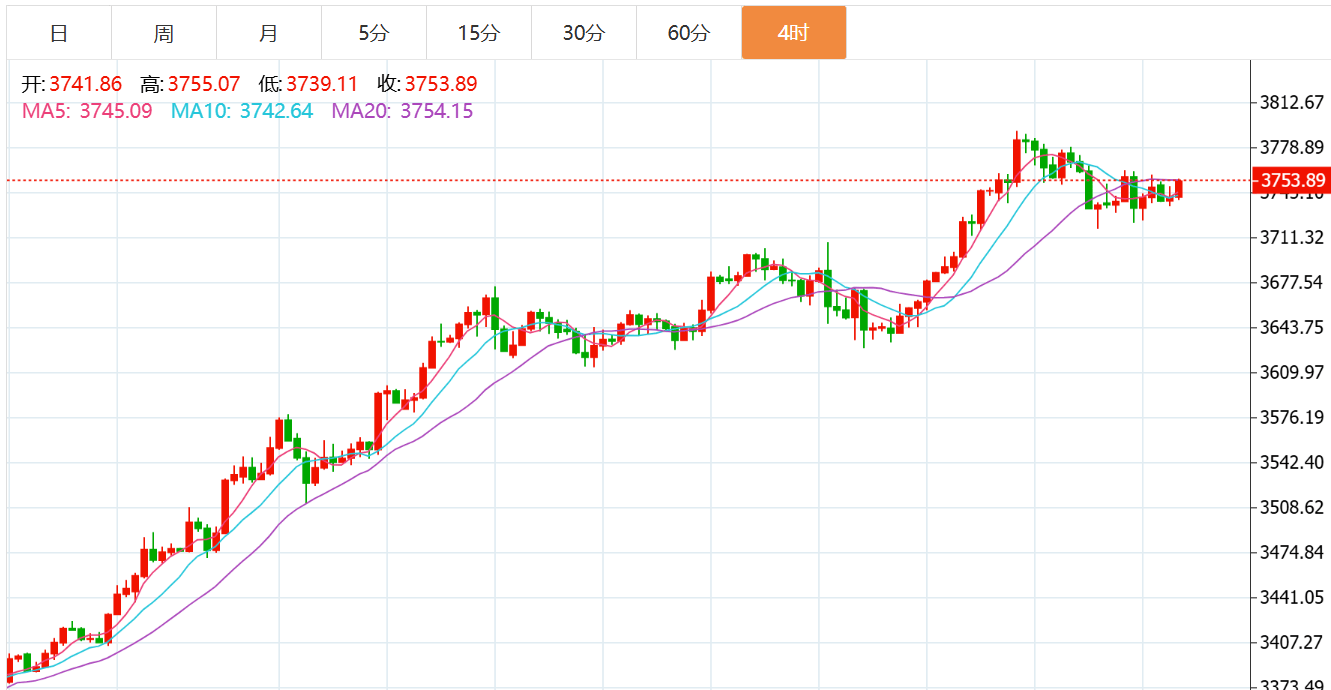
Task: Click the MA10 indicator value 3742.64
Action: [276, 111]
